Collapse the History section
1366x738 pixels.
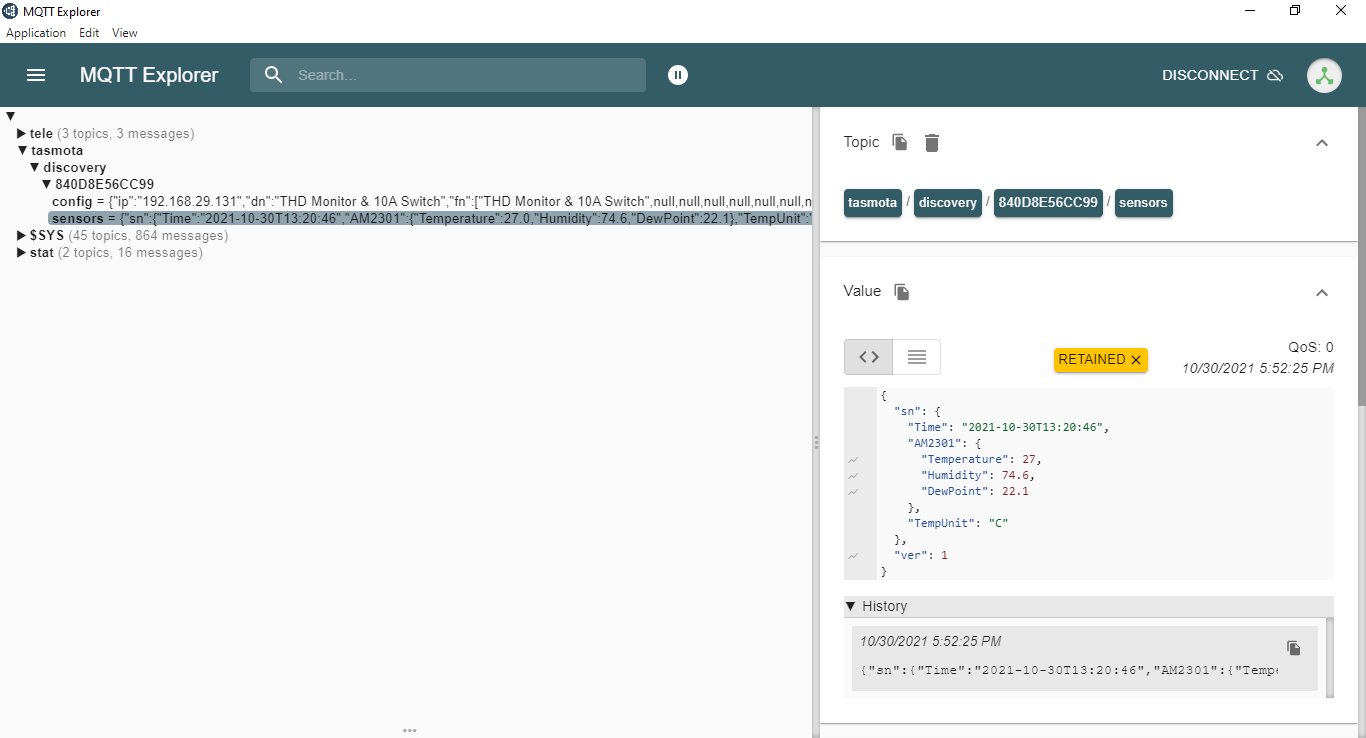pos(851,606)
